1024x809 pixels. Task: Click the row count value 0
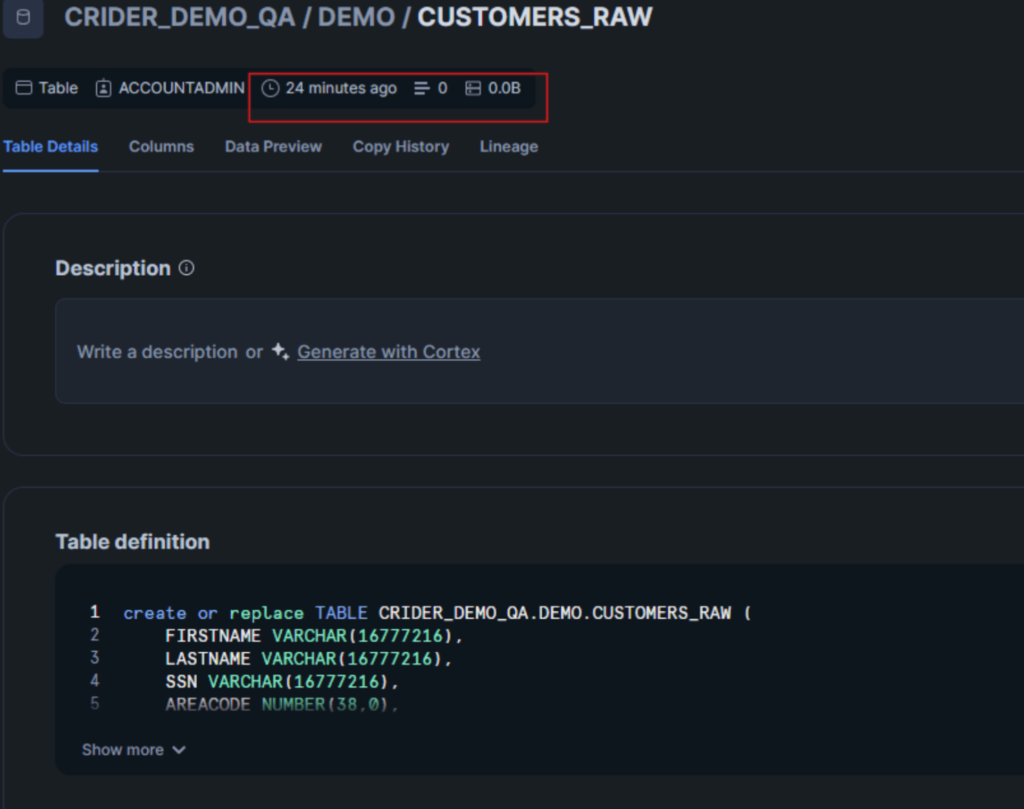(x=442, y=88)
